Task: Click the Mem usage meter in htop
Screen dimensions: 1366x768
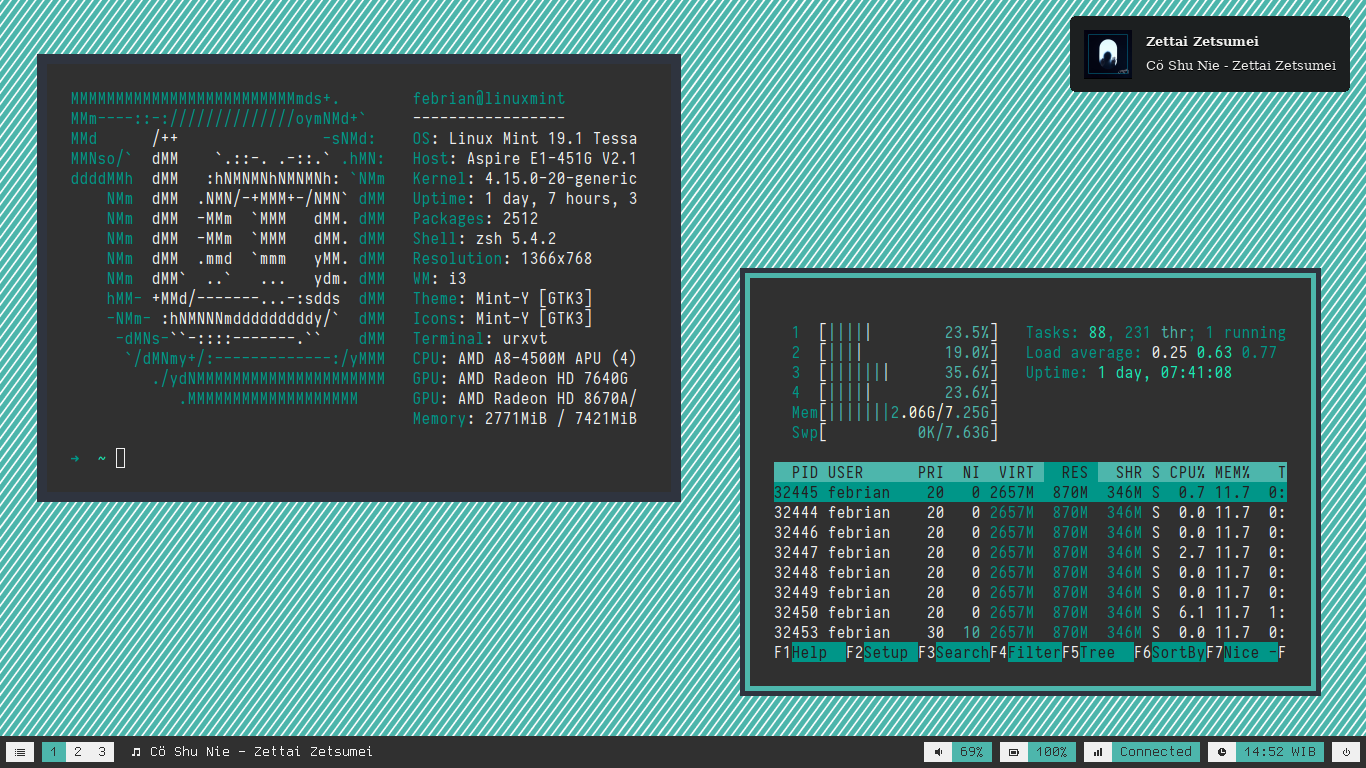Action: tap(895, 412)
